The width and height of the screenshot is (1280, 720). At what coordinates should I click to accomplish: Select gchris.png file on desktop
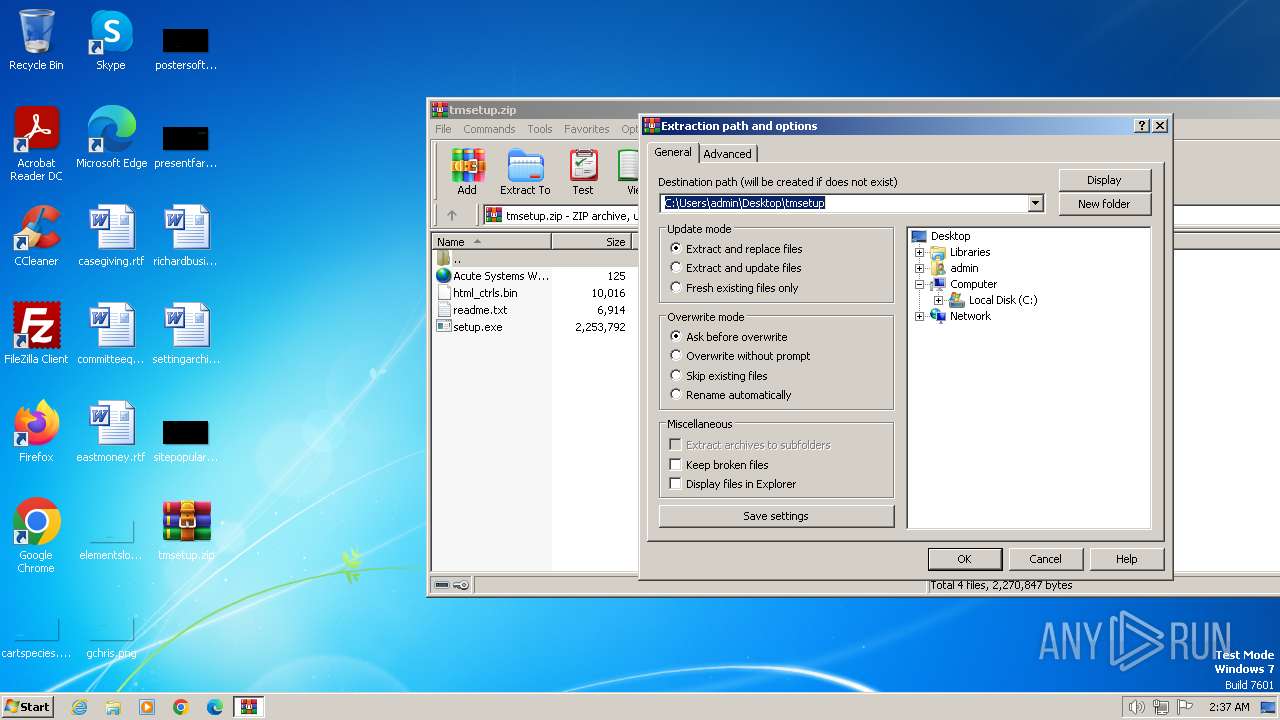(x=111, y=634)
